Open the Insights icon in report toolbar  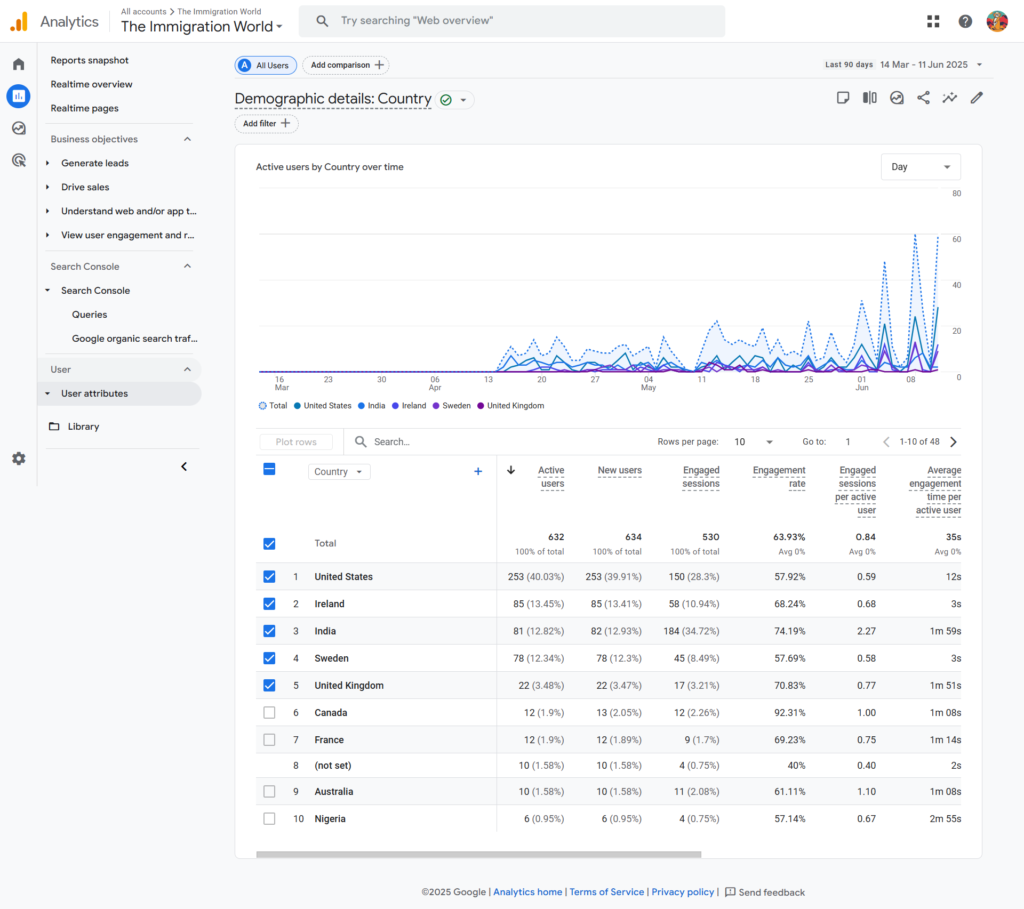coord(897,98)
